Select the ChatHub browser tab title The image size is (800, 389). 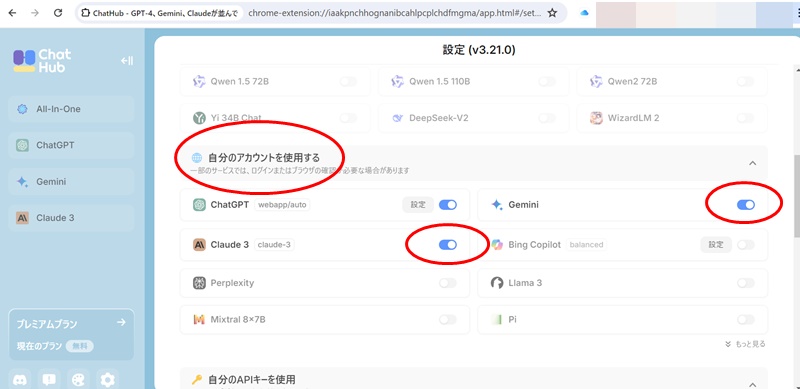click(x=165, y=13)
